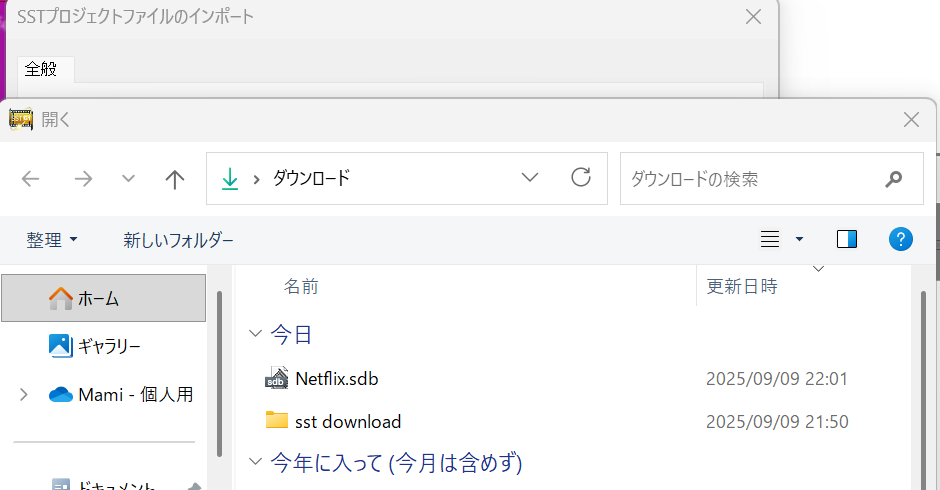
Task: Open the help question mark icon
Action: (x=900, y=239)
